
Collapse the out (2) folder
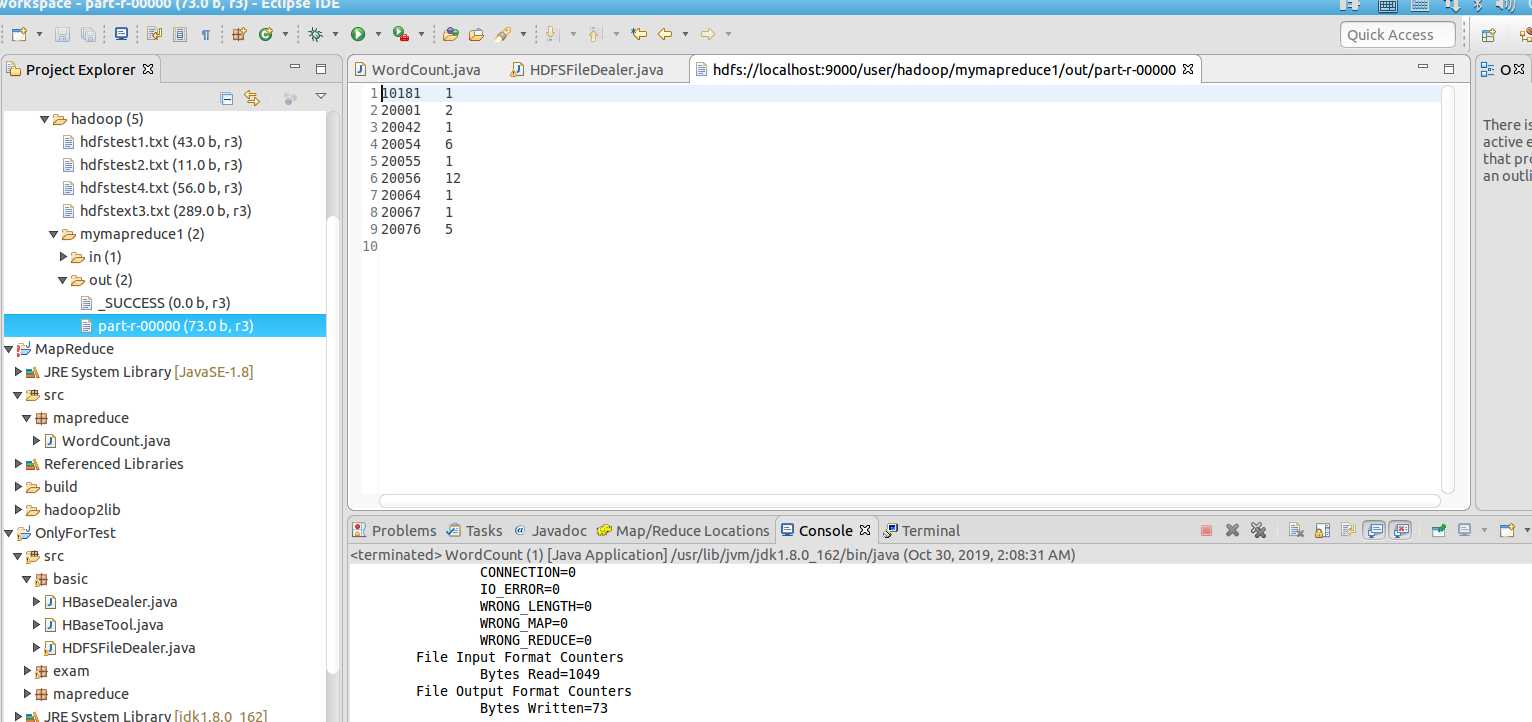tap(63, 280)
